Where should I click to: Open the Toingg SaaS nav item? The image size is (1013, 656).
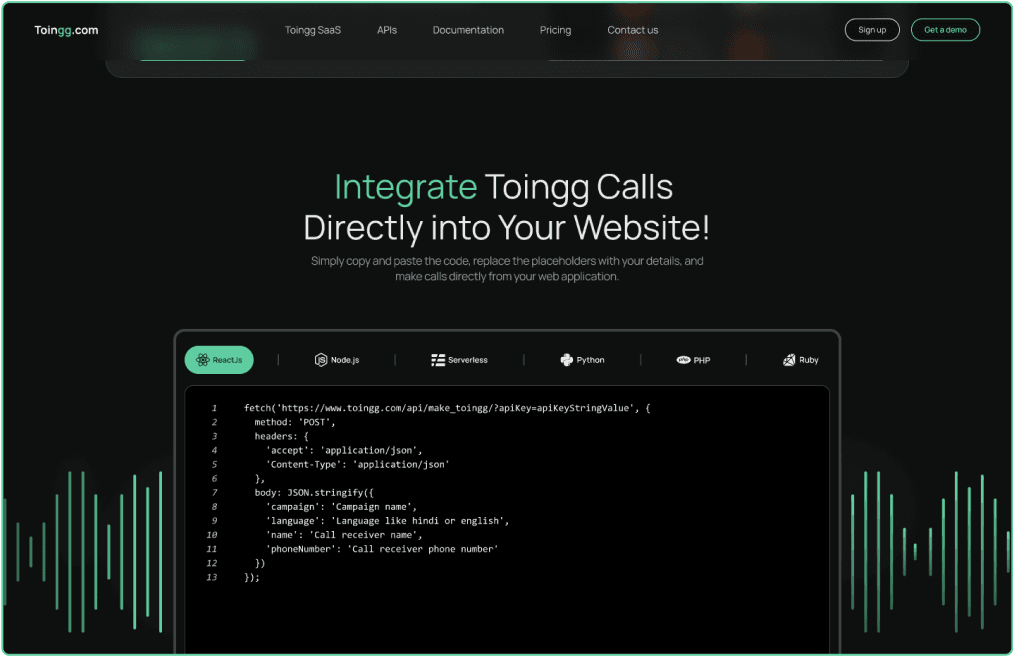click(313, 30)
